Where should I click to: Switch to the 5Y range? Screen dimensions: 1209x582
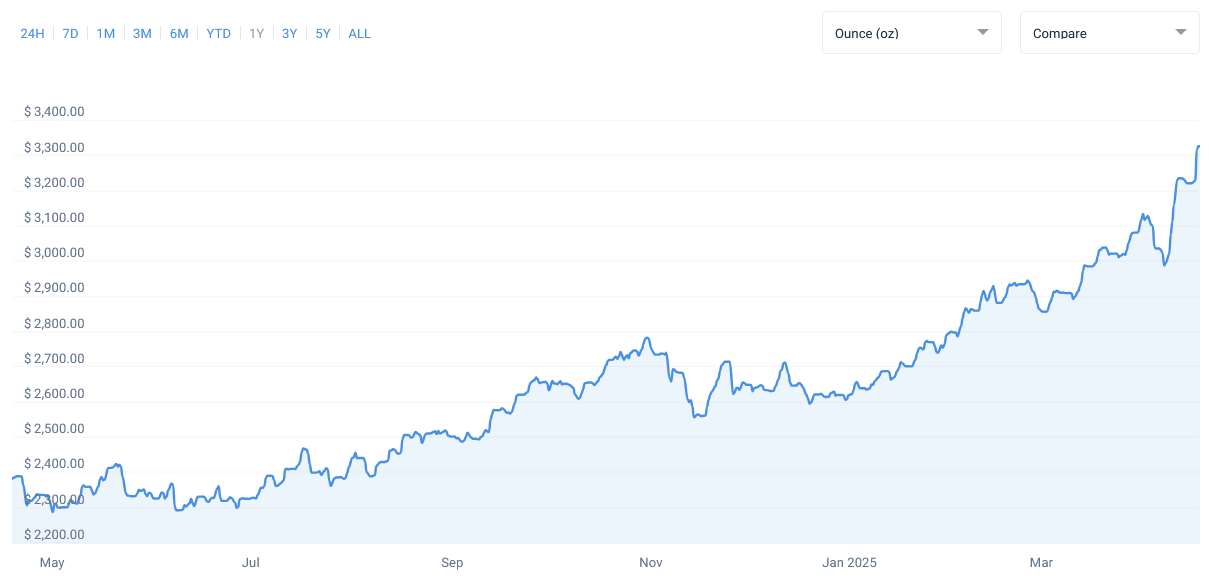pos(322,33)
